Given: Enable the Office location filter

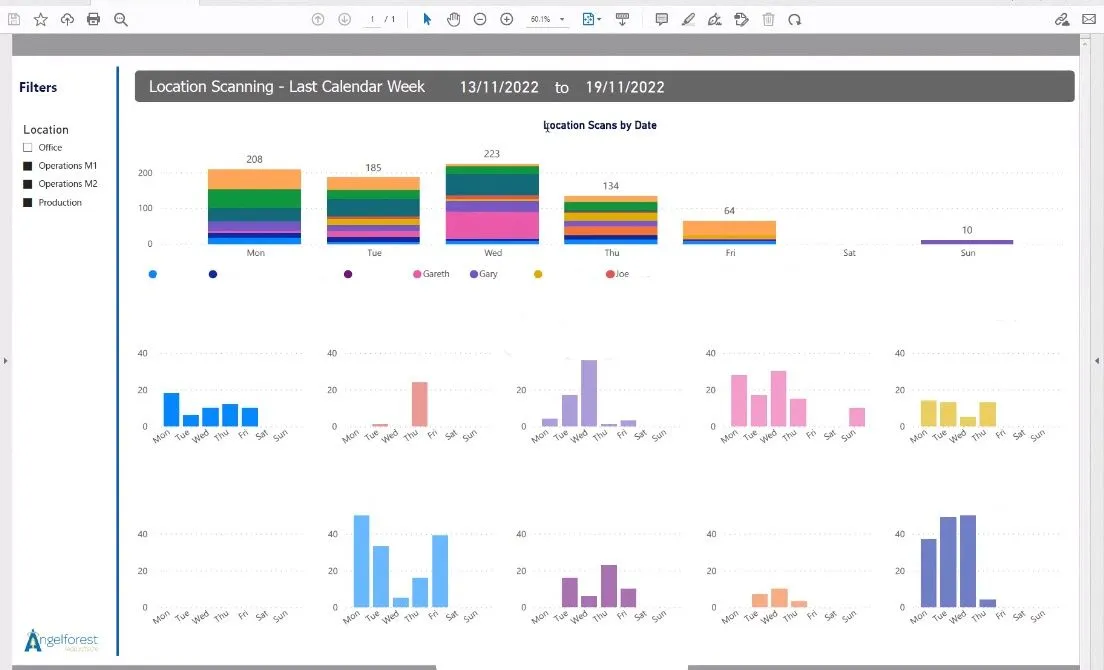Looking at the screenshot, I should click(27, 147).
